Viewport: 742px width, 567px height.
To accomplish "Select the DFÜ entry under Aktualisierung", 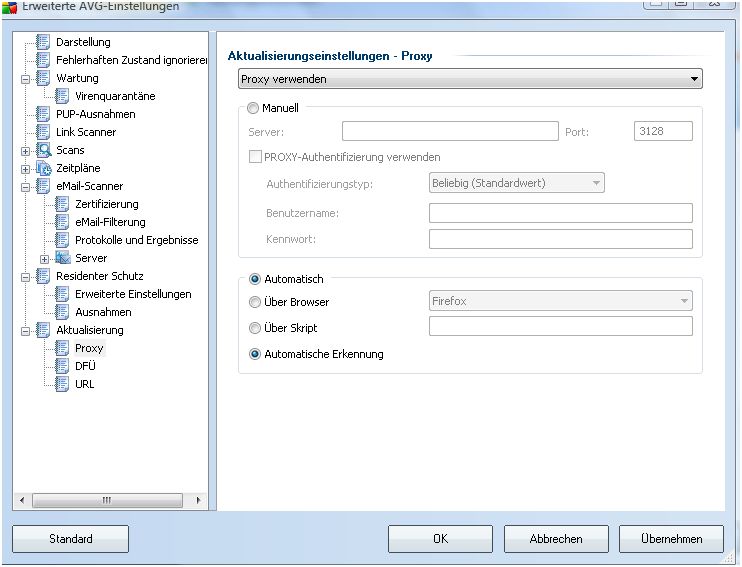I will pos(85,366).
